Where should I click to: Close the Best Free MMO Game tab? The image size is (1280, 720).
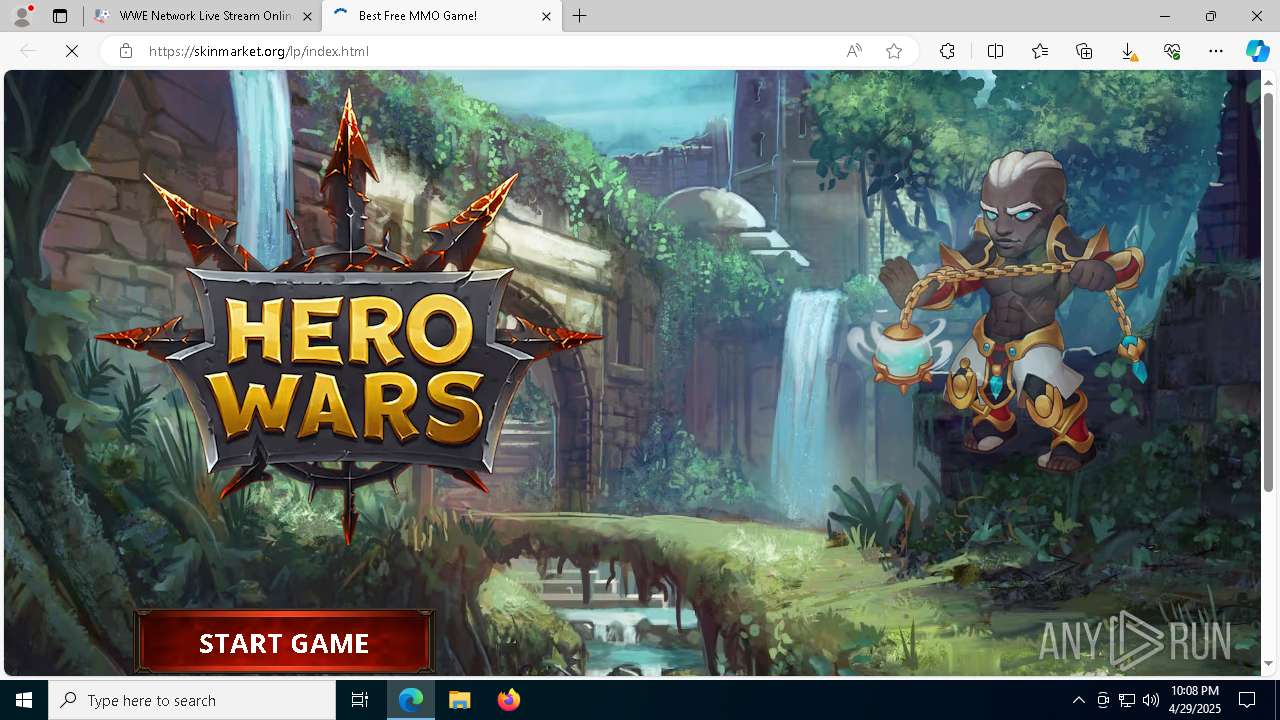[546, 16]
